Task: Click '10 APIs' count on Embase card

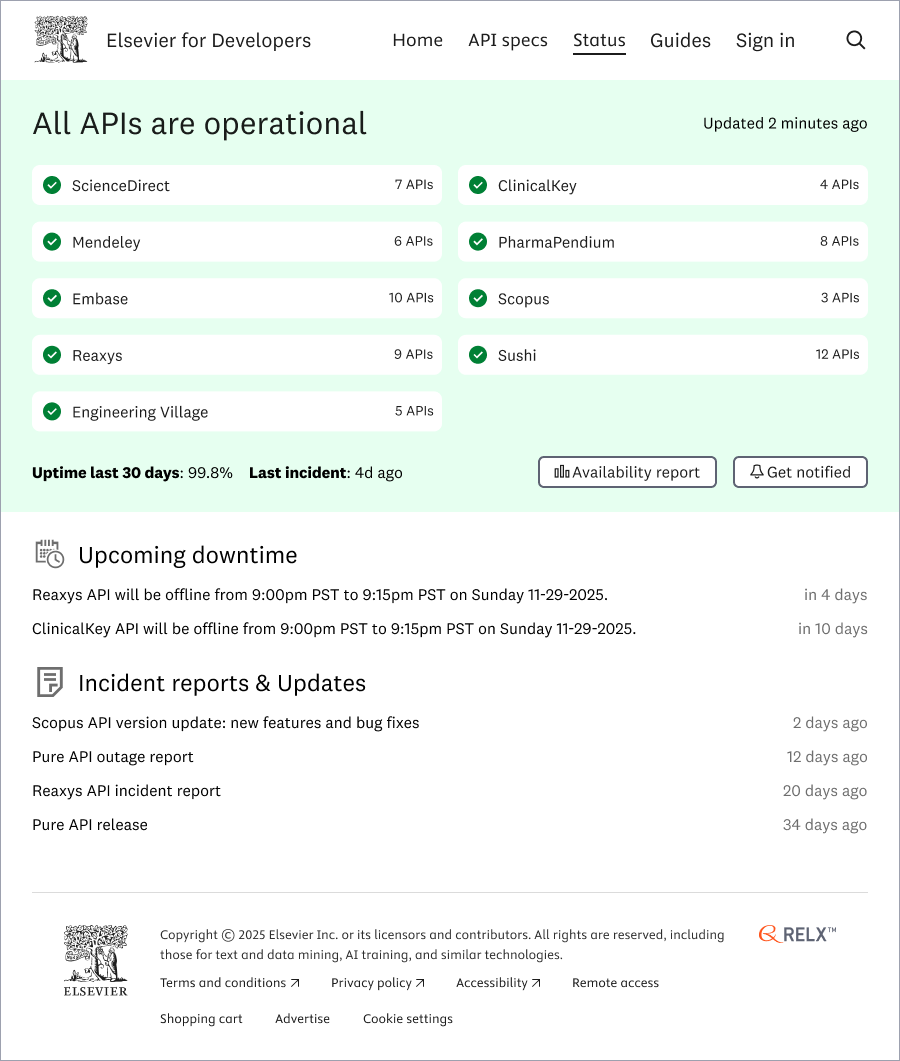Action: click(411, 297)
